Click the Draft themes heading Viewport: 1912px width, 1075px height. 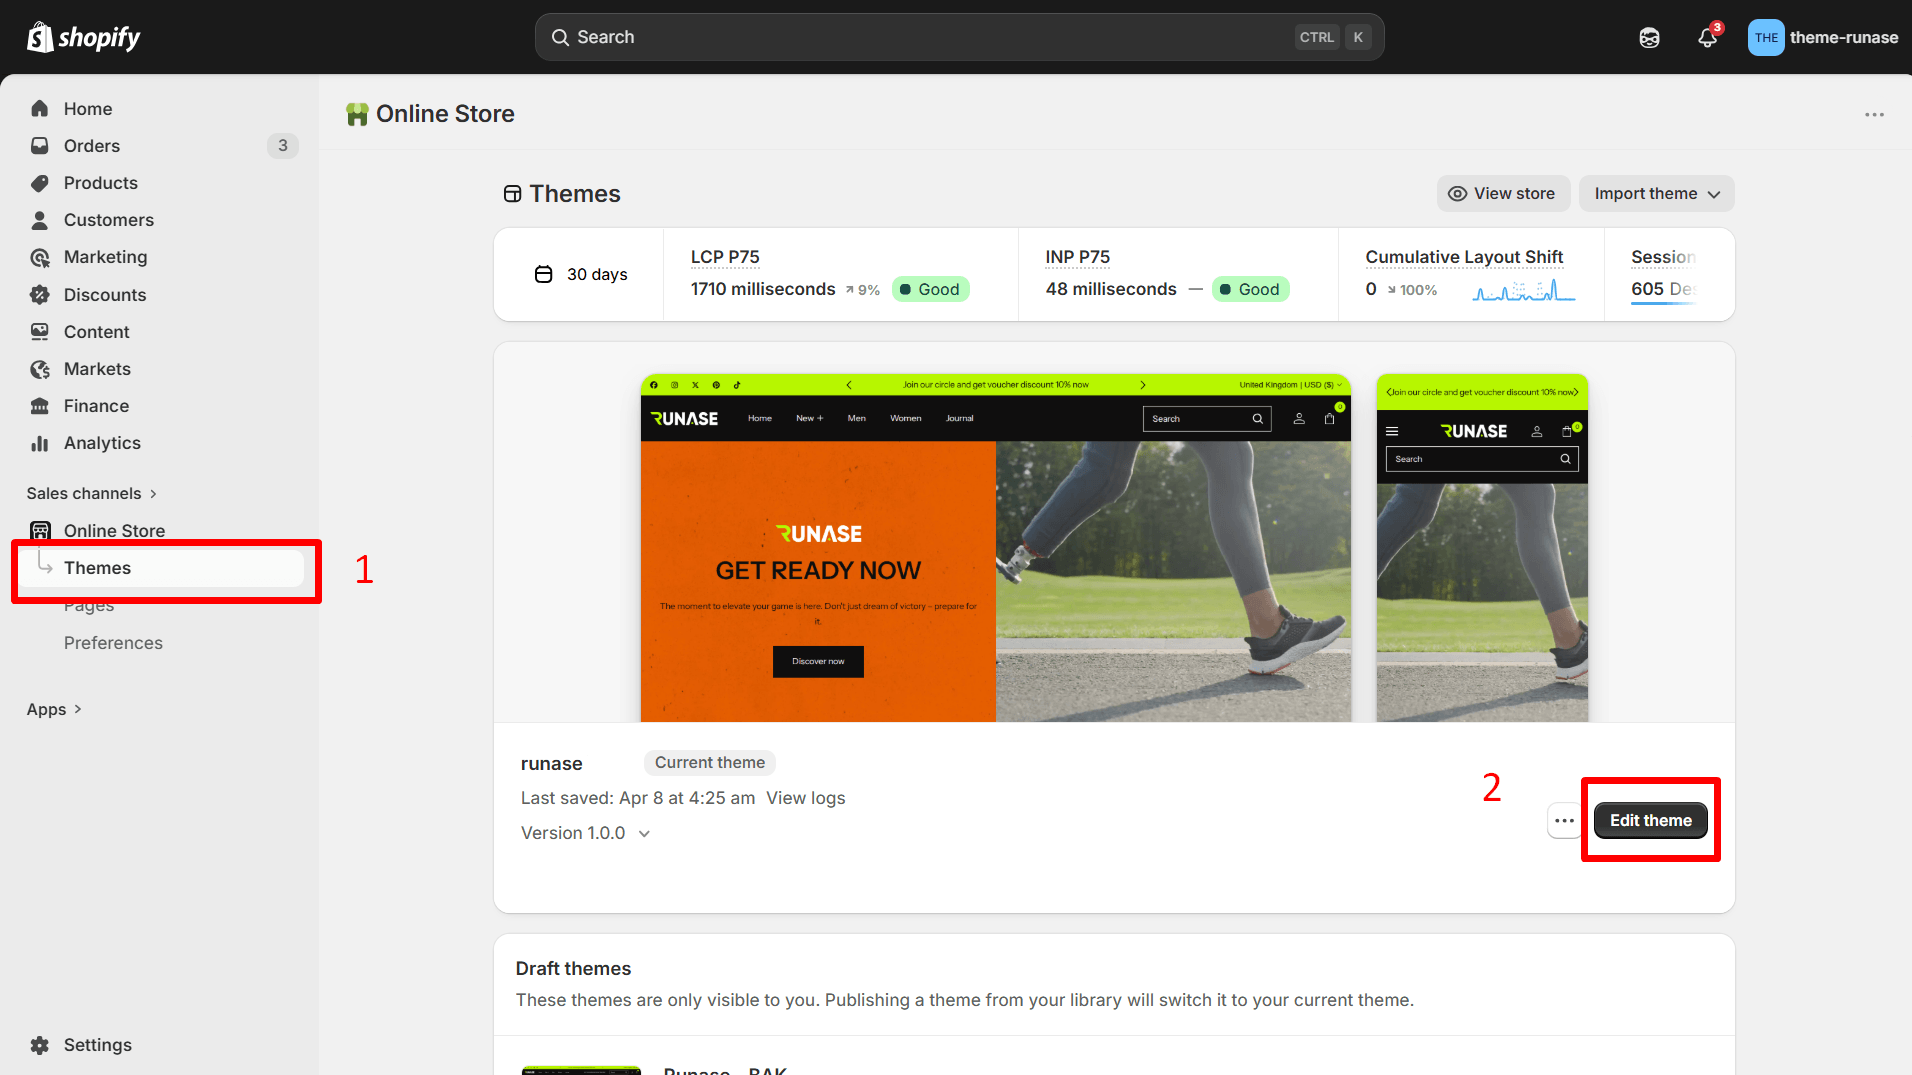[x=573, y=969]
